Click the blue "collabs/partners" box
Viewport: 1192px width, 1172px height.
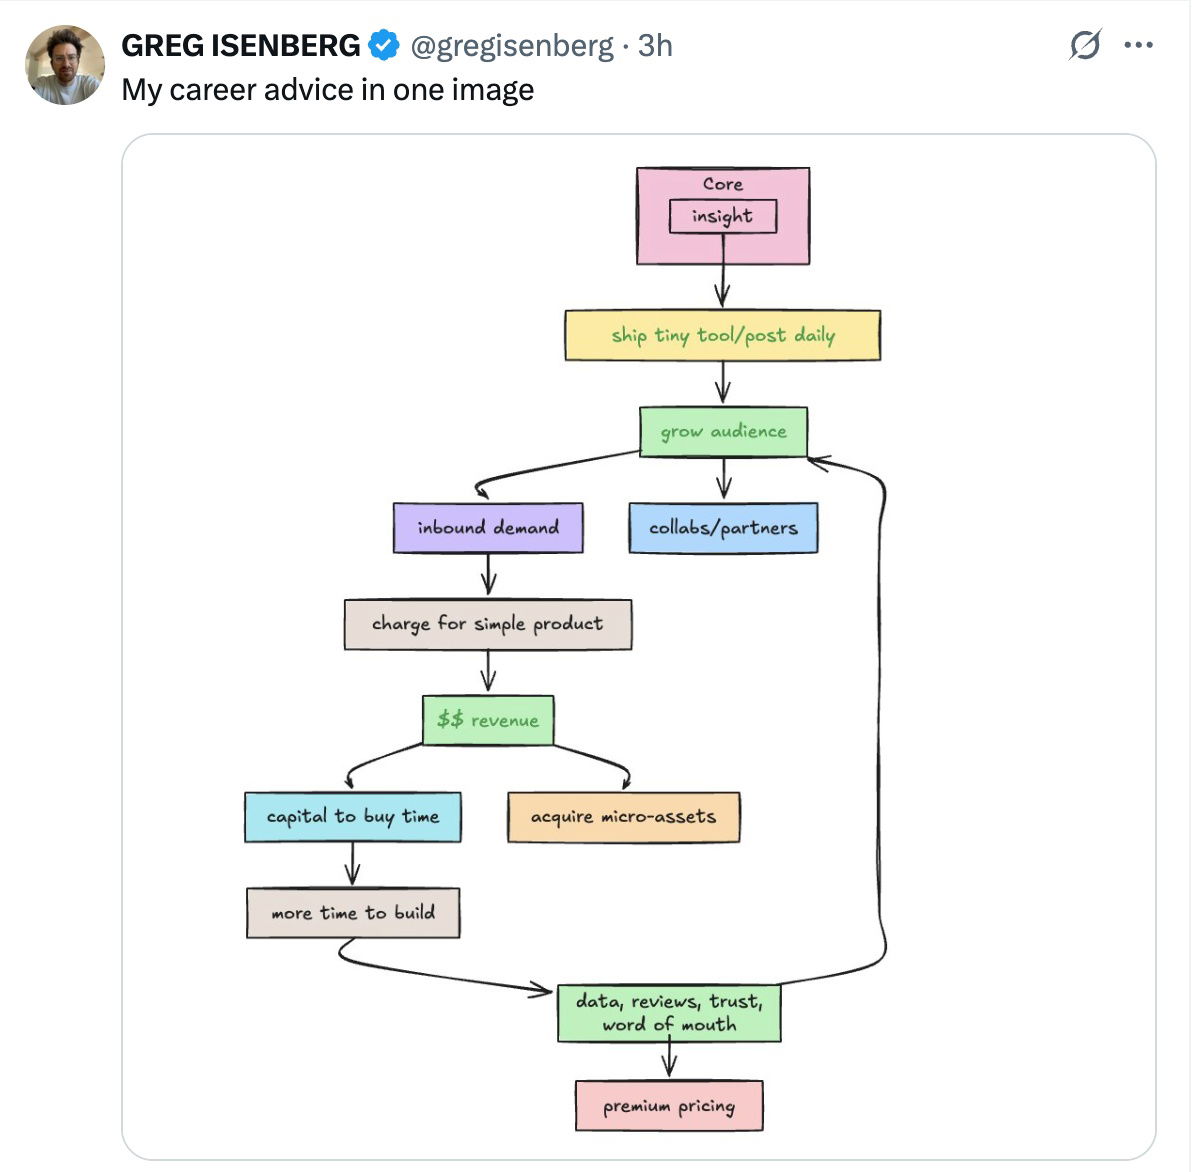coord(722,528)
